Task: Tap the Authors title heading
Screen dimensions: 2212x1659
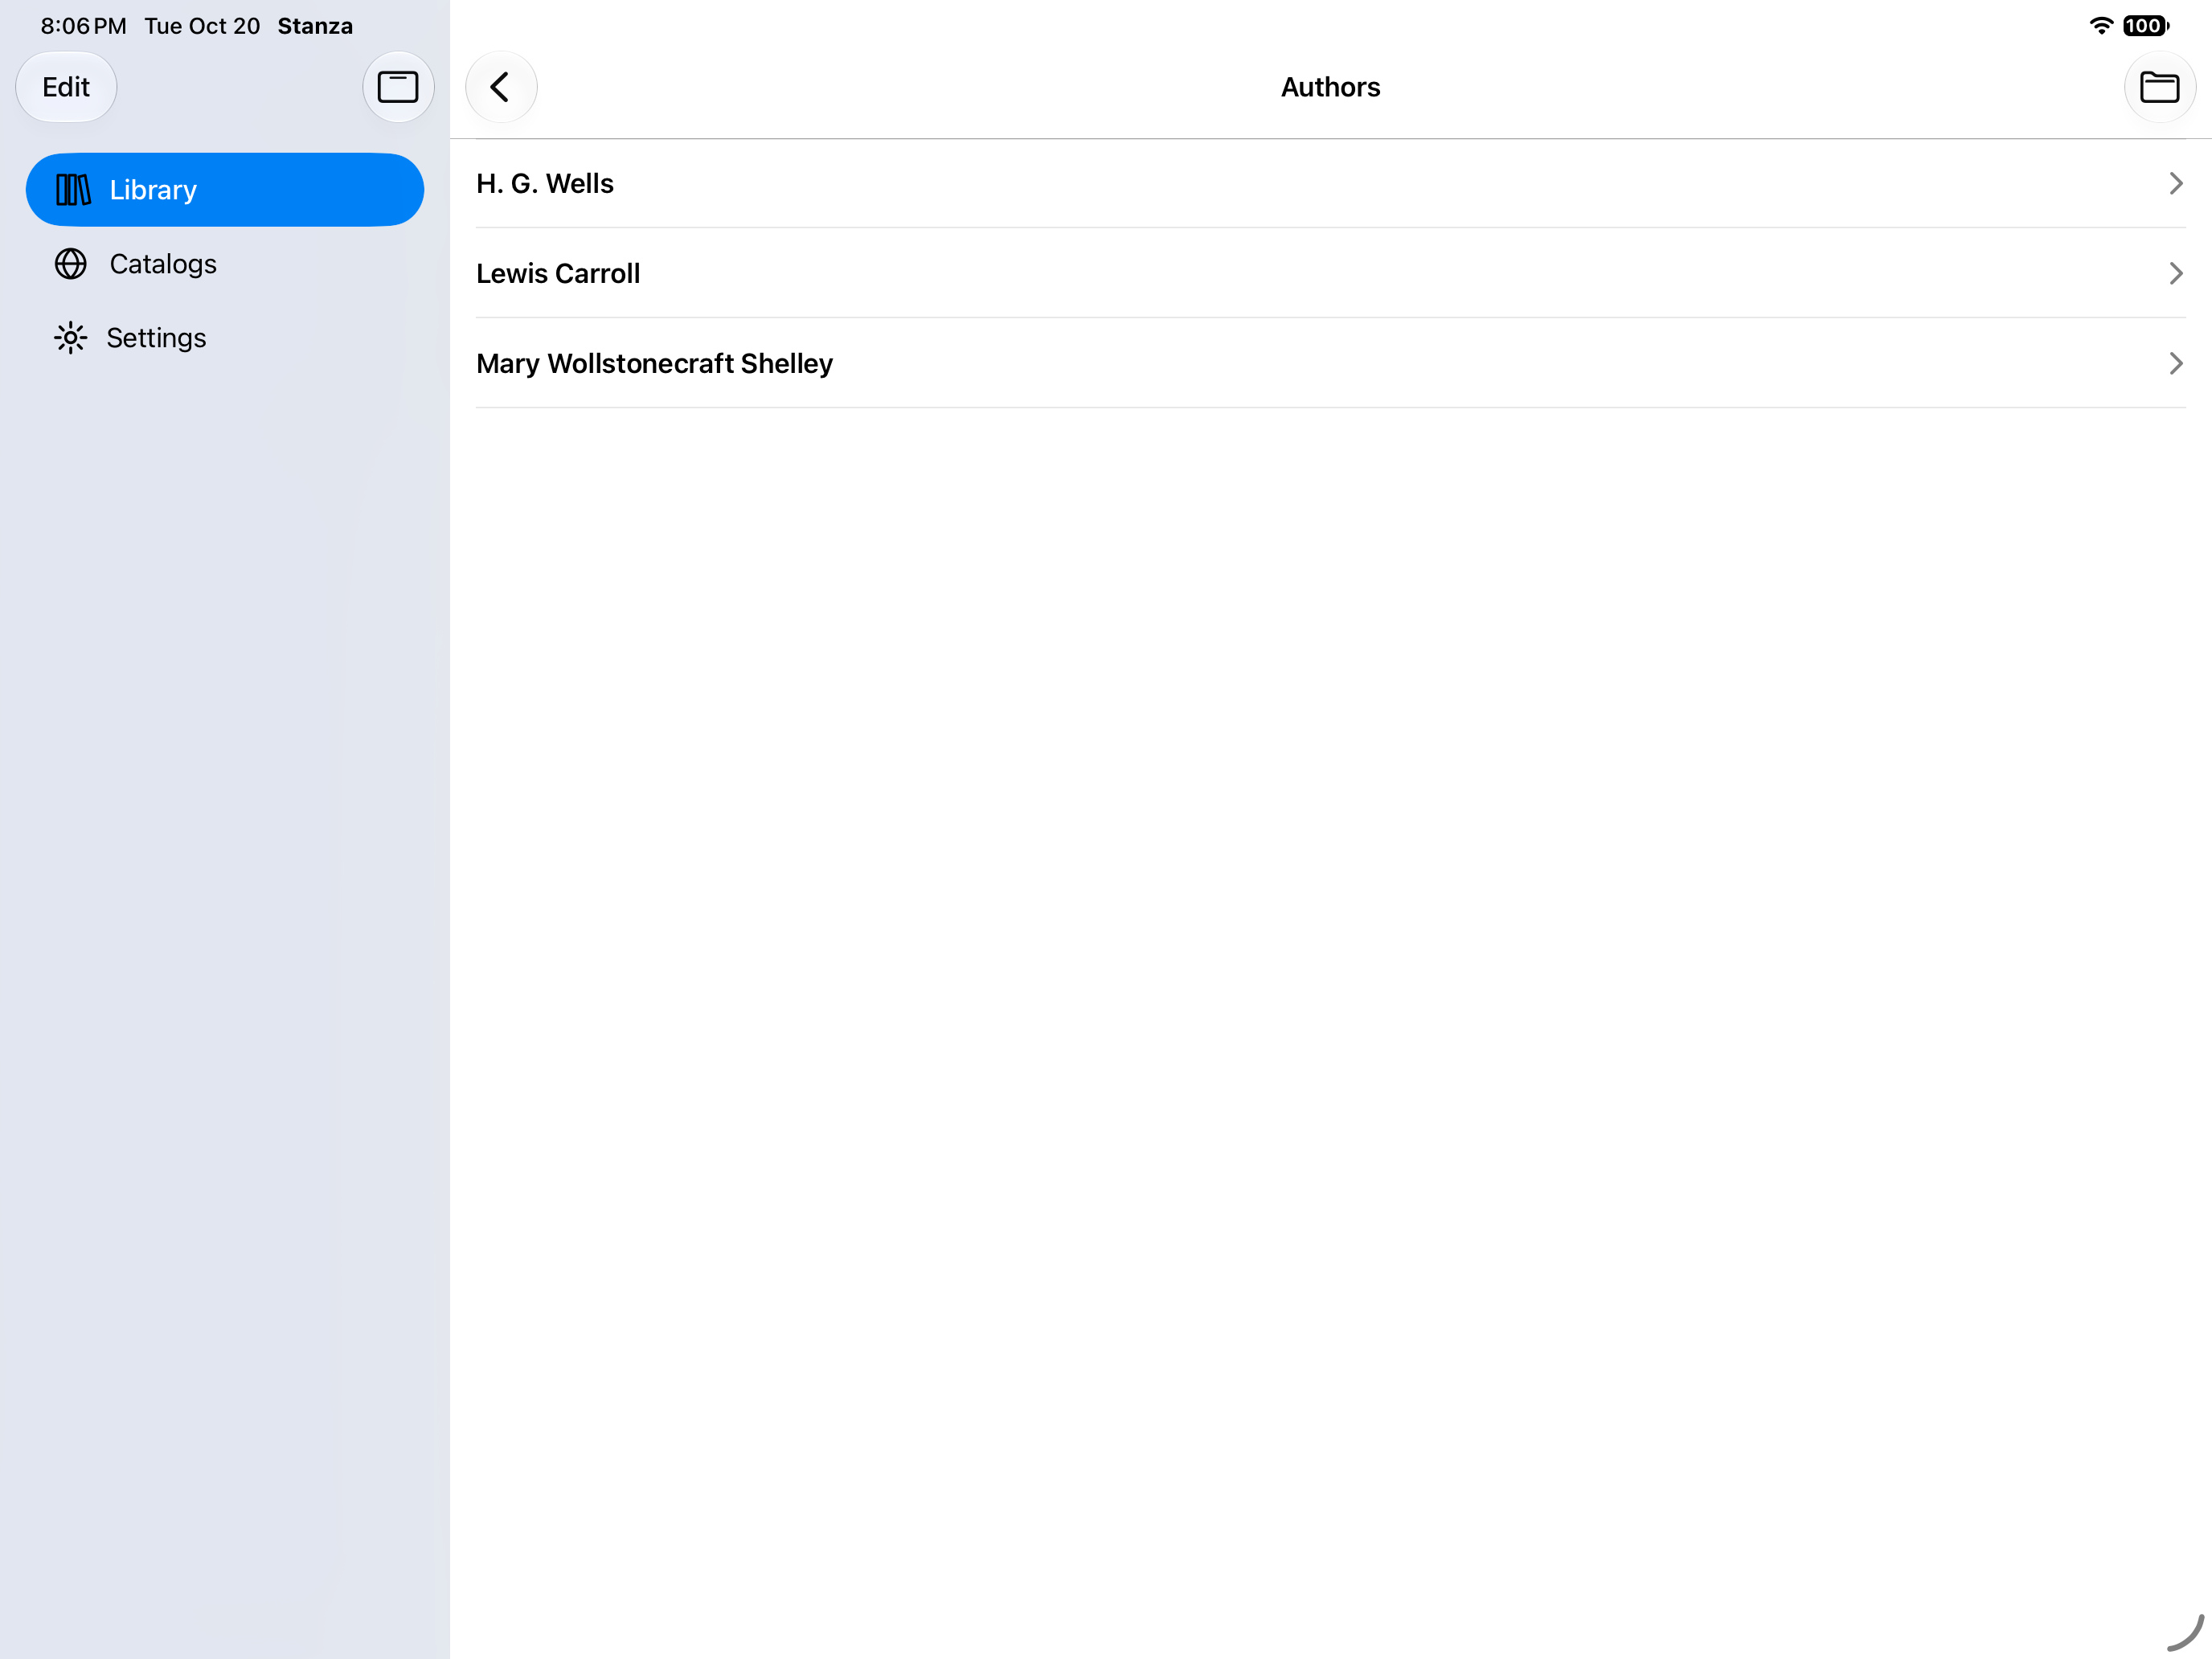Action: point(1330,87)
